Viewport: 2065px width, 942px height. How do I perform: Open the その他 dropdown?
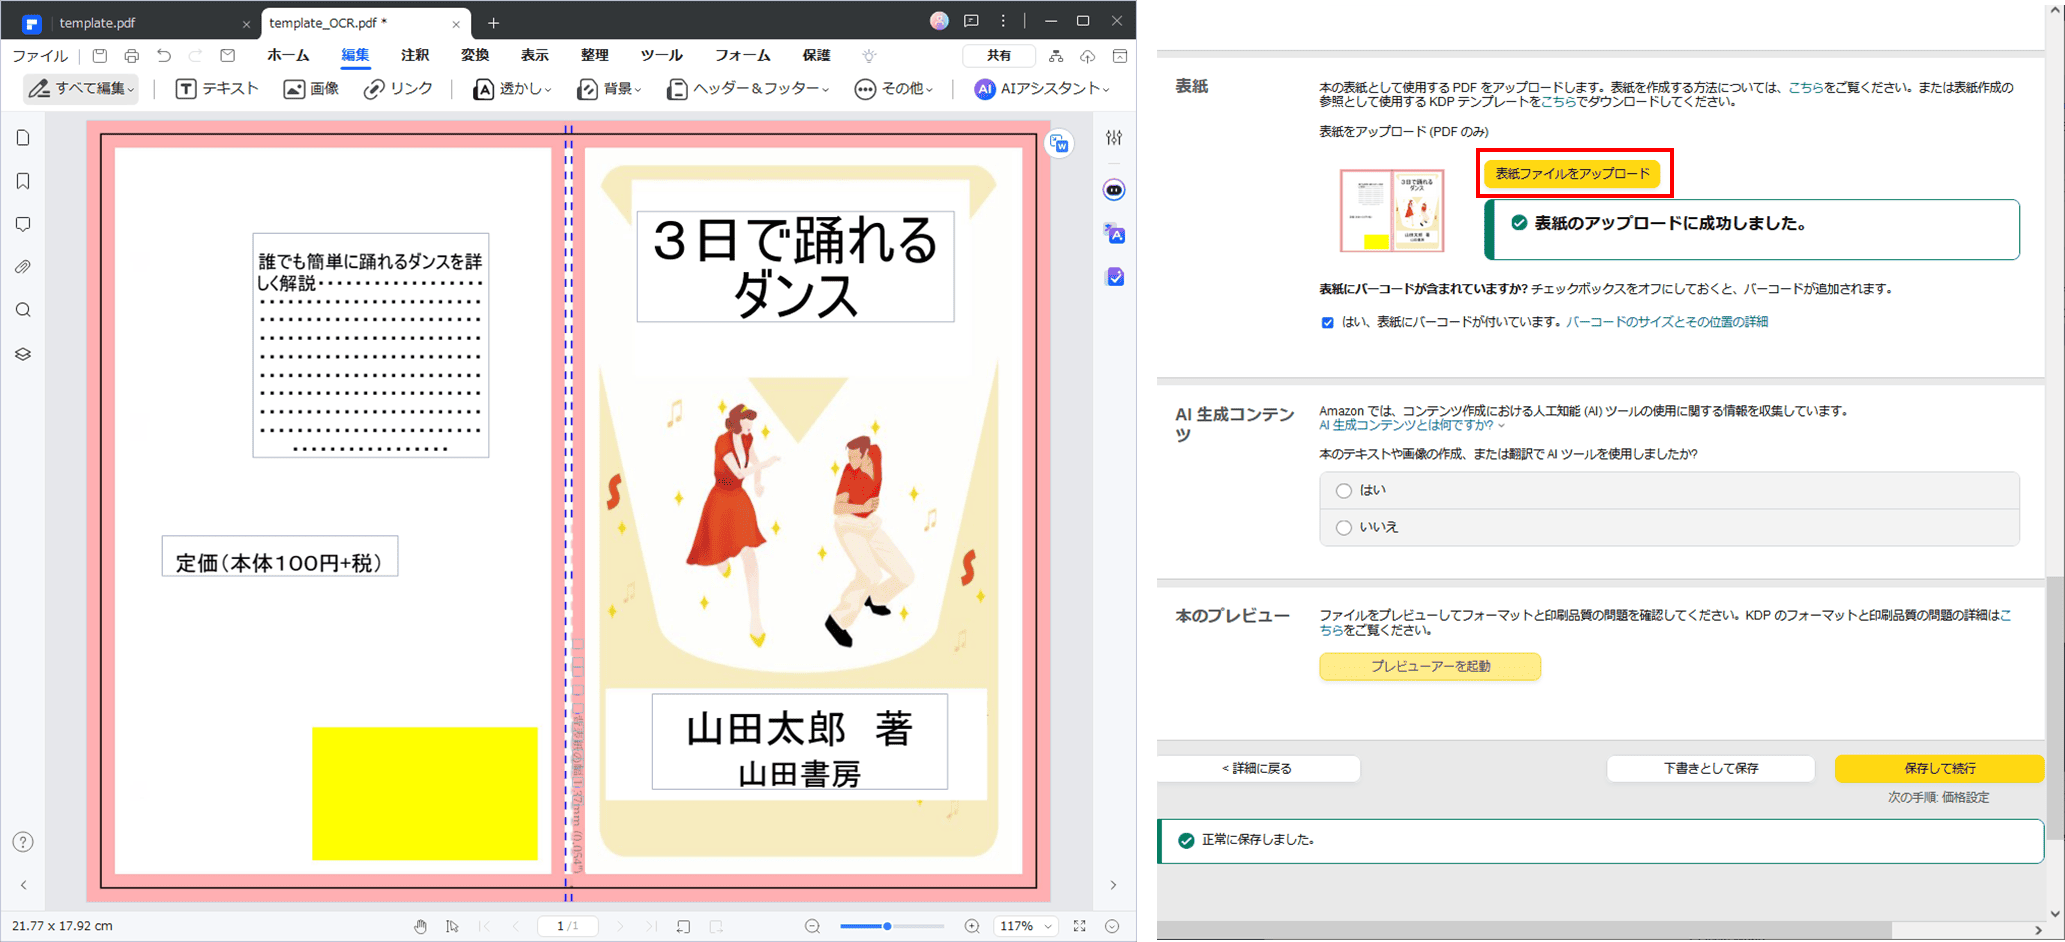click(894, 89)
